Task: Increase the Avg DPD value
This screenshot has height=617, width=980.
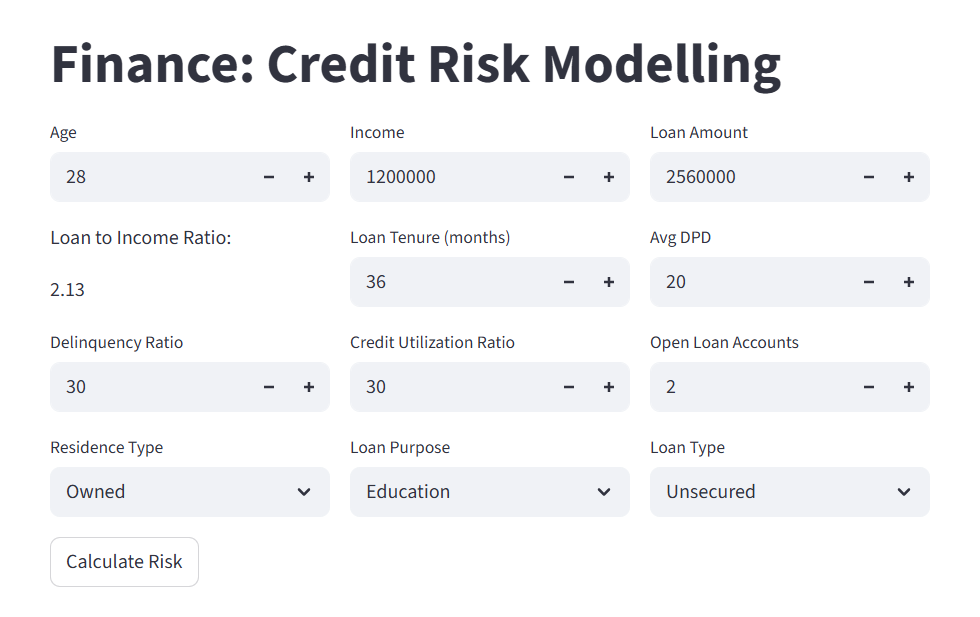Action: click(909, 282)
